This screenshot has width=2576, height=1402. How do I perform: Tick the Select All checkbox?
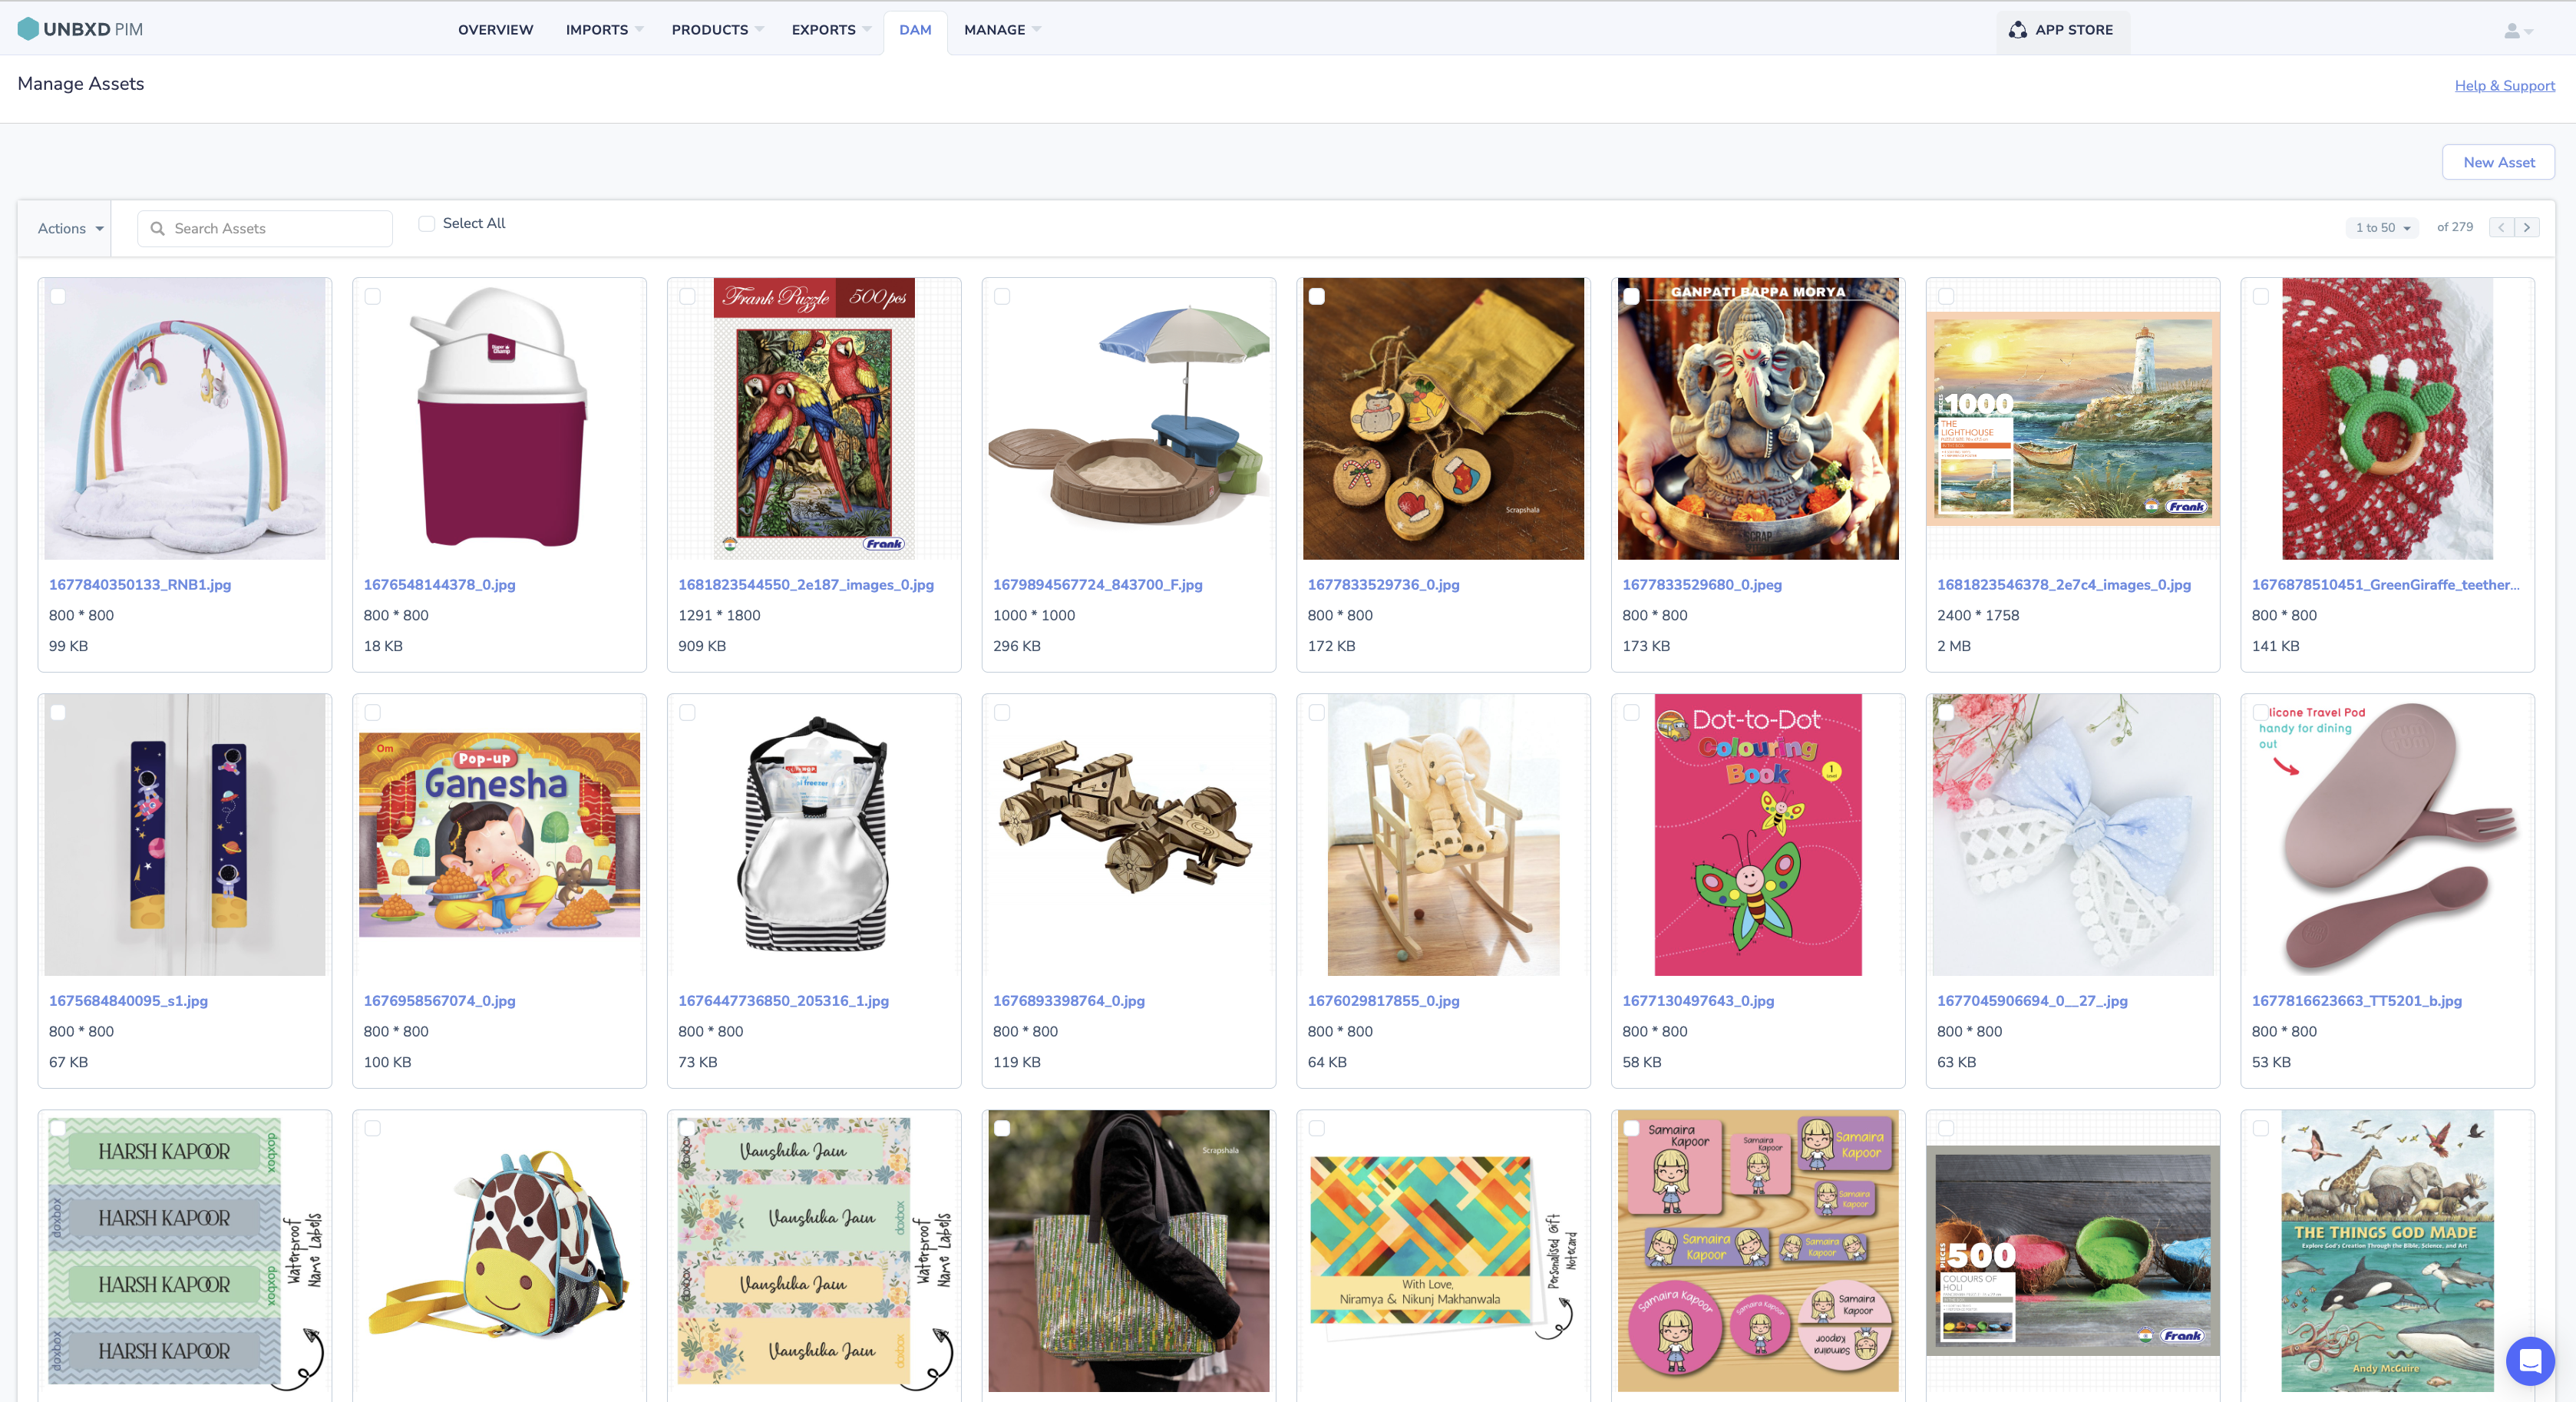(426, 223)
